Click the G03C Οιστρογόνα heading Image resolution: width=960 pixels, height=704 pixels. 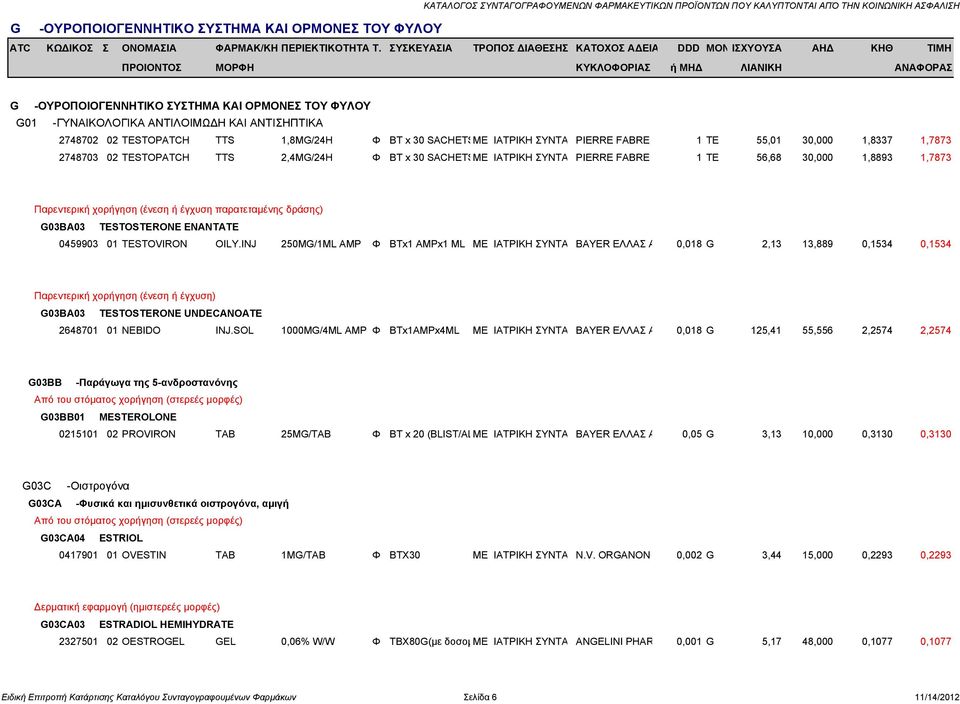click(76, 486)
